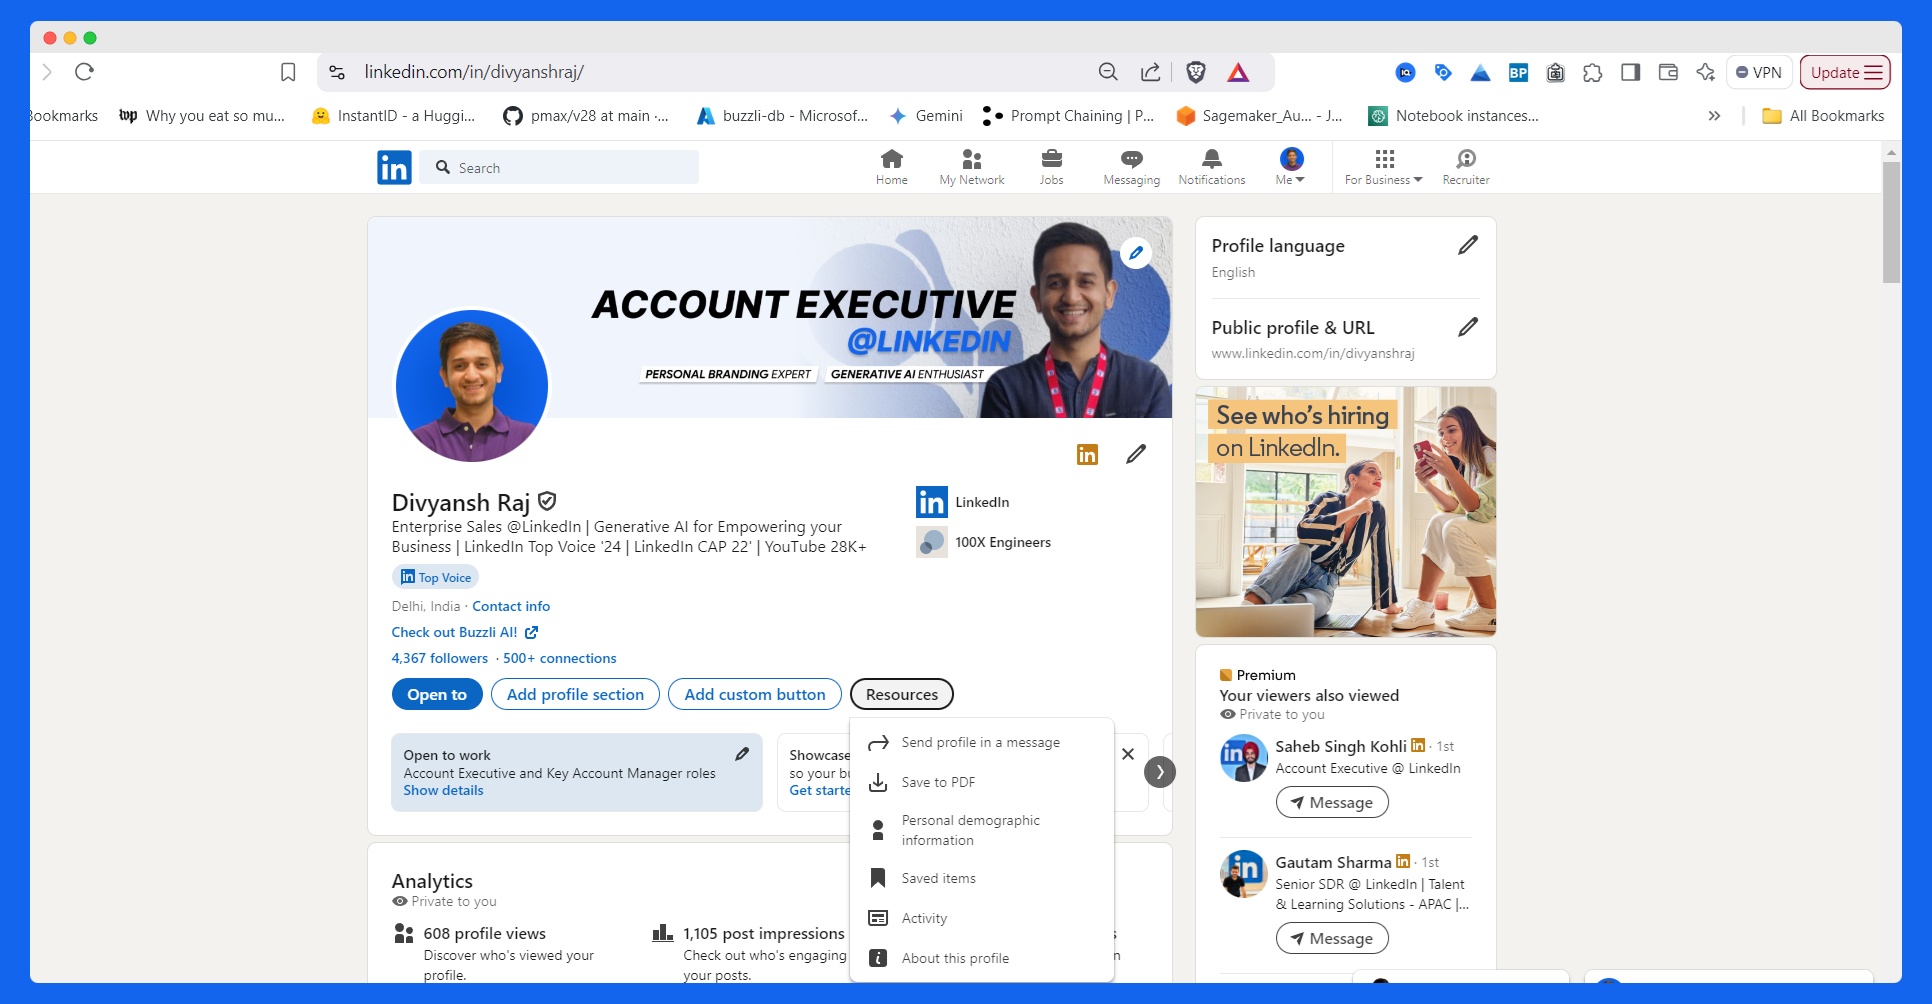Show more bookmarks with chevron
This screenshot has height=1004, width=1932.
(x=1714, y=116)
